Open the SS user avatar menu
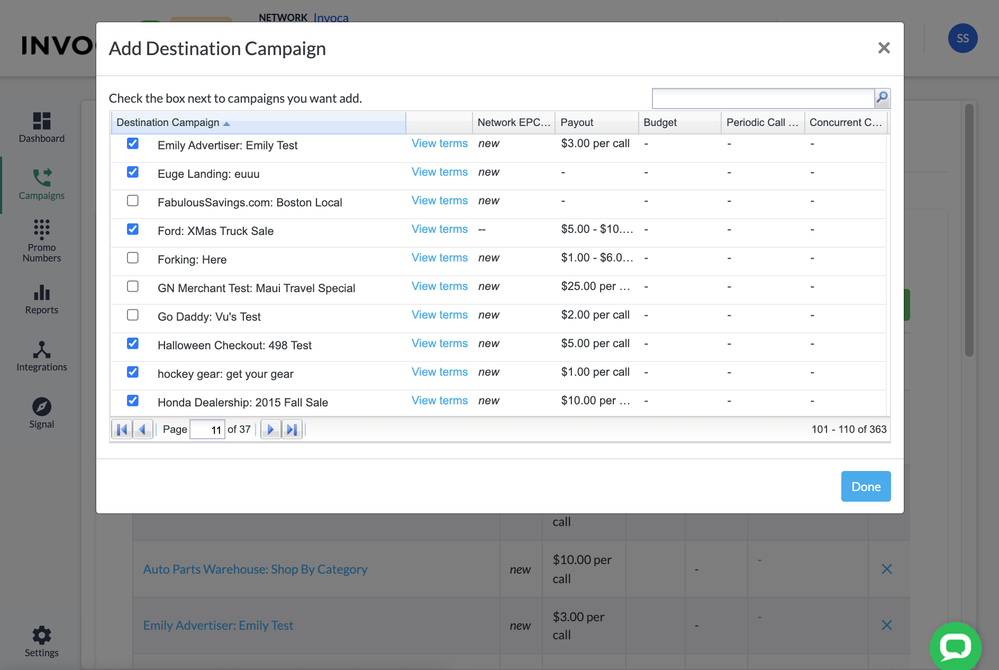The image size is (999, 670). coord(962,39)
